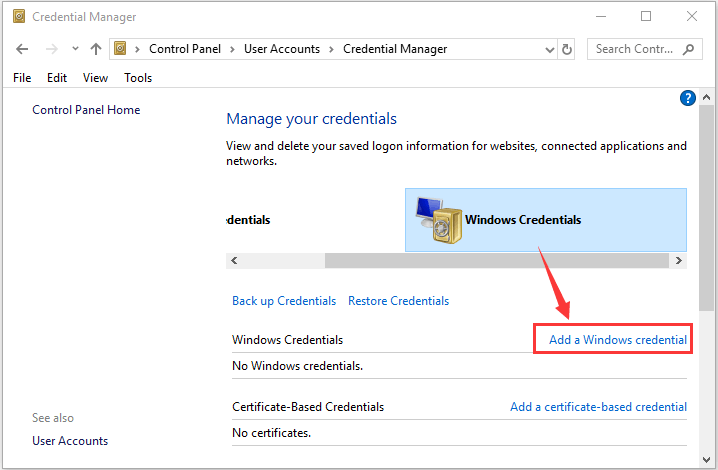Click the horizontal scrollbar left arrow
Screen dimensions: 718x470
(234, 260)
